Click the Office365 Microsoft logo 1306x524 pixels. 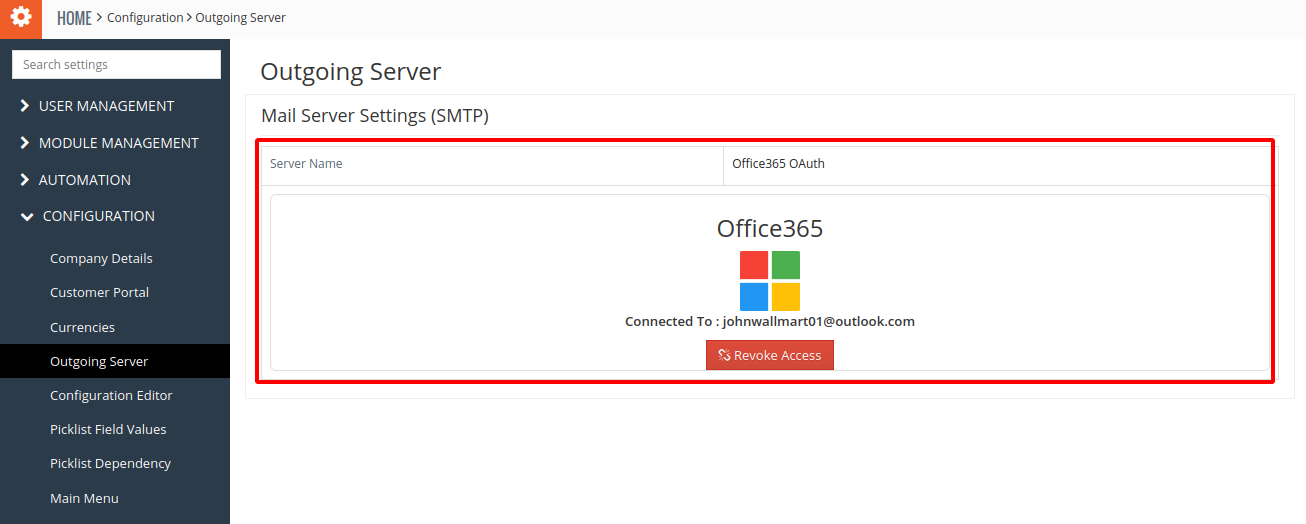(770, 281)
